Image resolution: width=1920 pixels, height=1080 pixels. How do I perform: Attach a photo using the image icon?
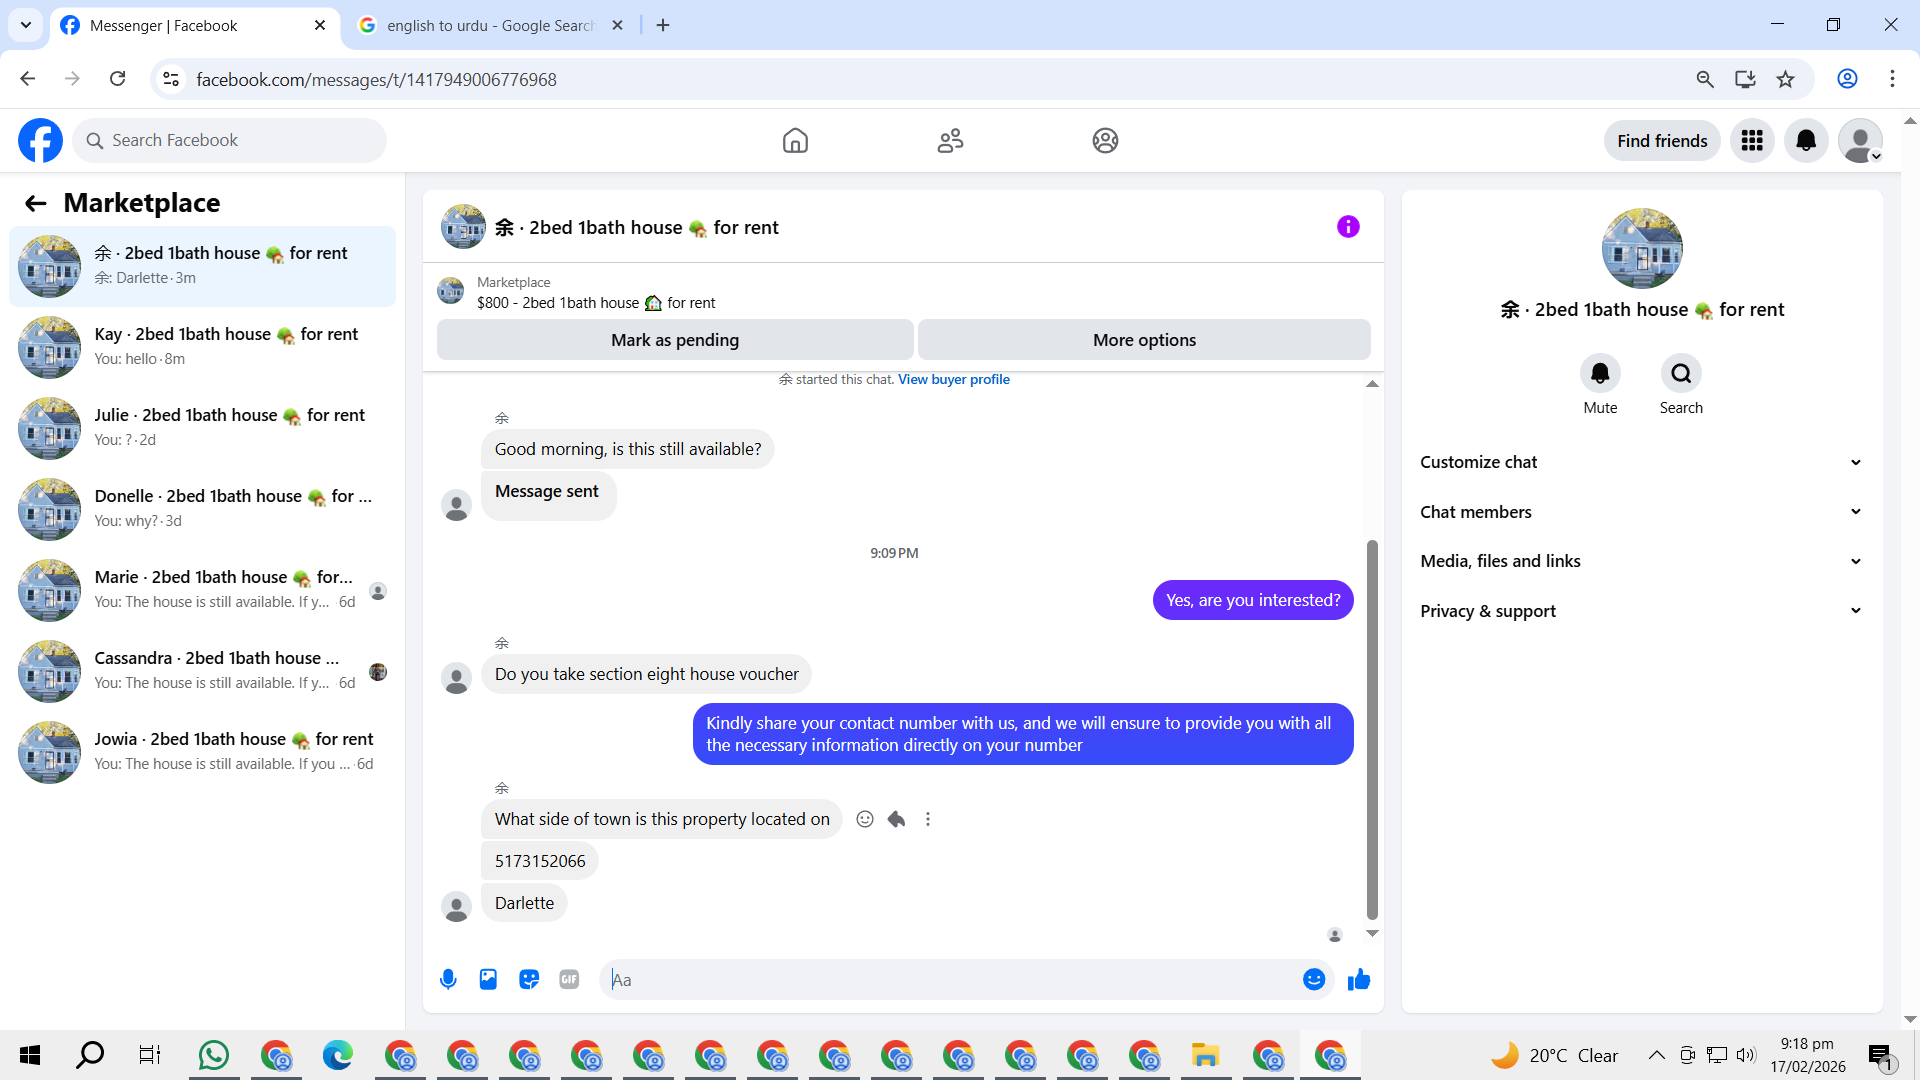click(488, 980)
